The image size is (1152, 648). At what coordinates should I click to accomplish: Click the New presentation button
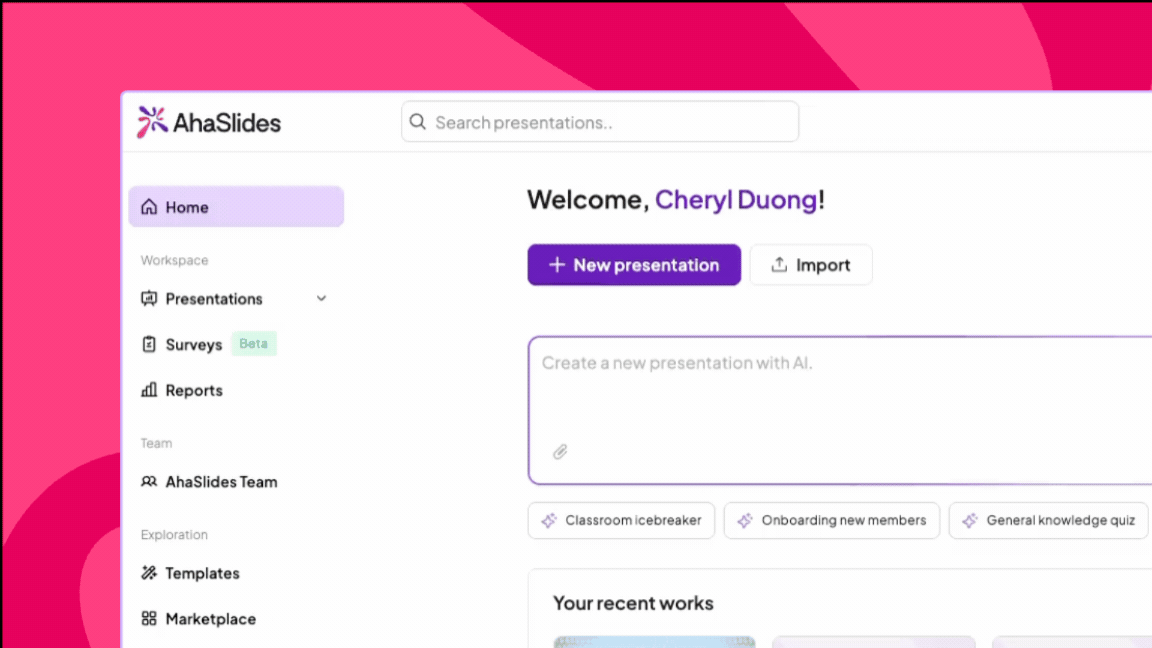pos(634,264)
